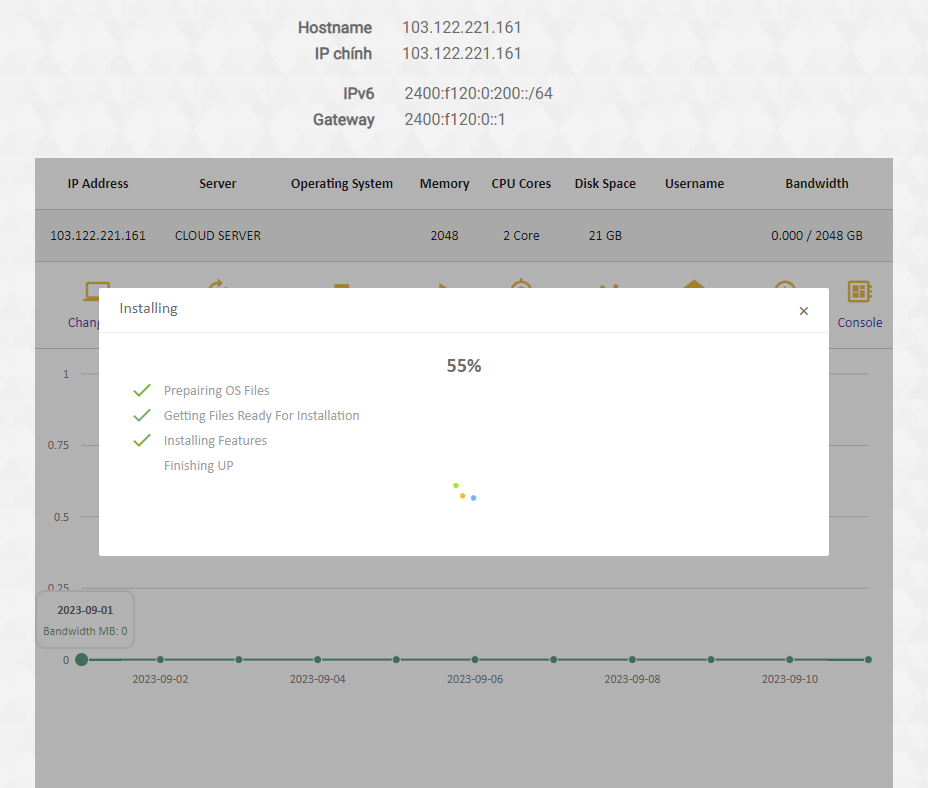Click the Hostname value 103.122.221.161
The width and height of the screenshot is (928, 788).
462,28
